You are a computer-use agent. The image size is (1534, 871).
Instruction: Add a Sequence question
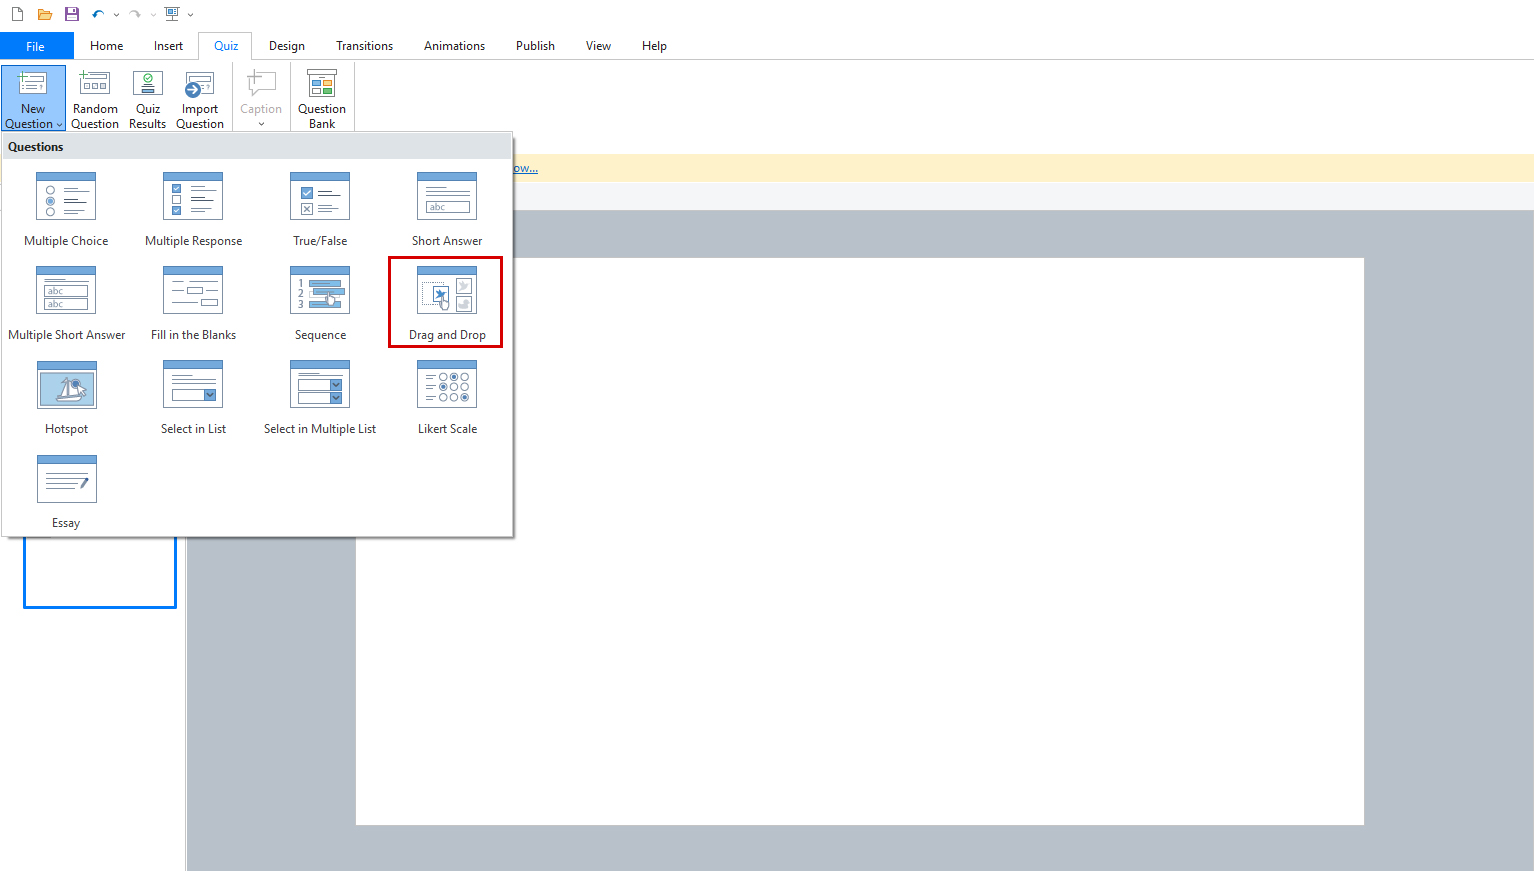tap(320, 304)
